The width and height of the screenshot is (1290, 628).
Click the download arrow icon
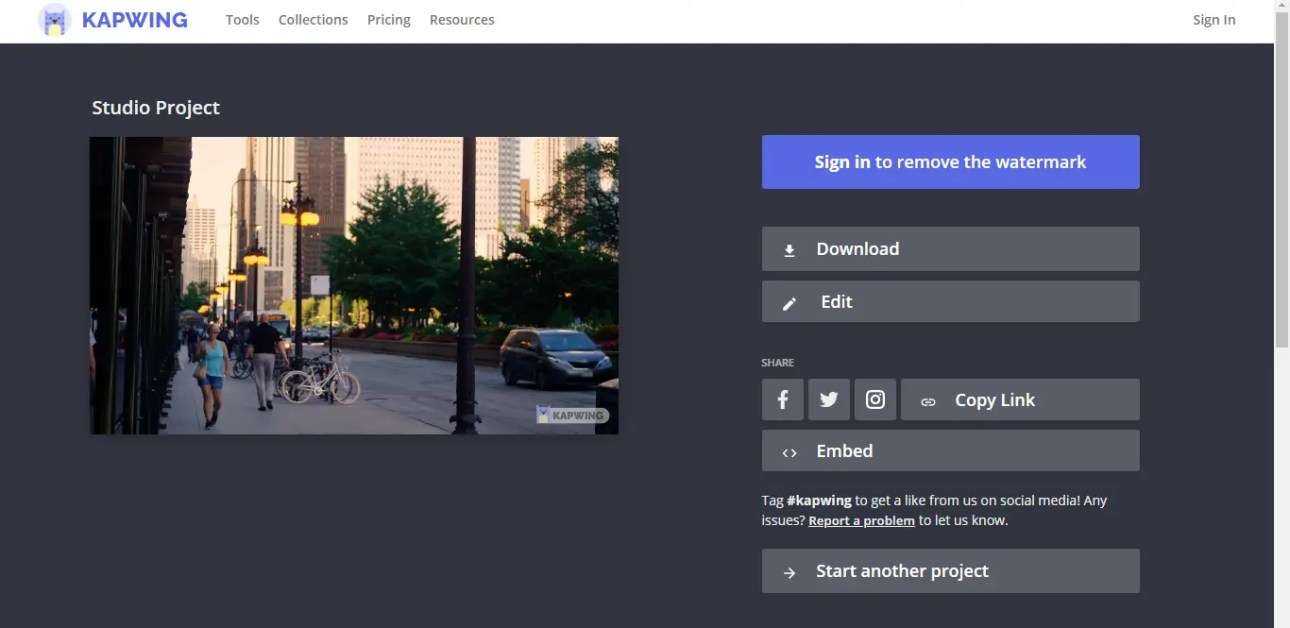click(789, 250)
